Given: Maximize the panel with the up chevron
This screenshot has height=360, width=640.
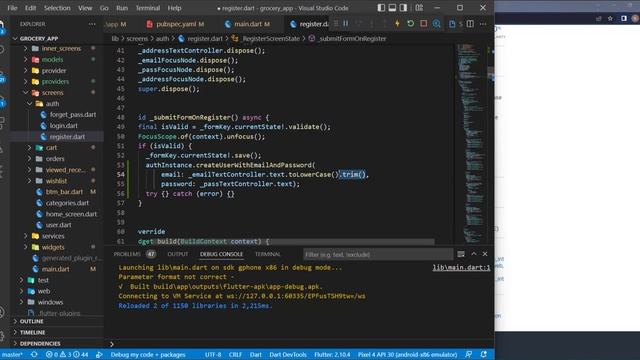Looking at the screenshot, I should click(x=473, y=254).
